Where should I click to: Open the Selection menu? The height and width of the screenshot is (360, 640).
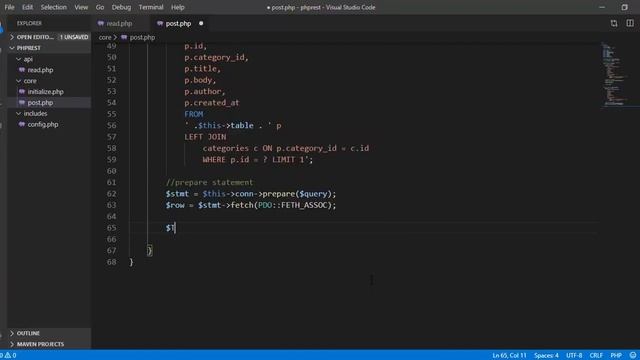[x=53, y=7]
